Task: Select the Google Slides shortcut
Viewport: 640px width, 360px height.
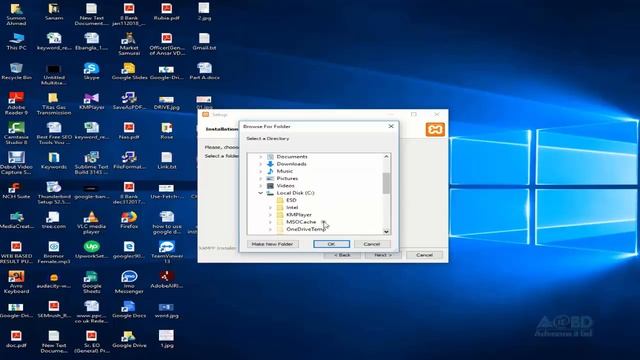Action: 129,72
